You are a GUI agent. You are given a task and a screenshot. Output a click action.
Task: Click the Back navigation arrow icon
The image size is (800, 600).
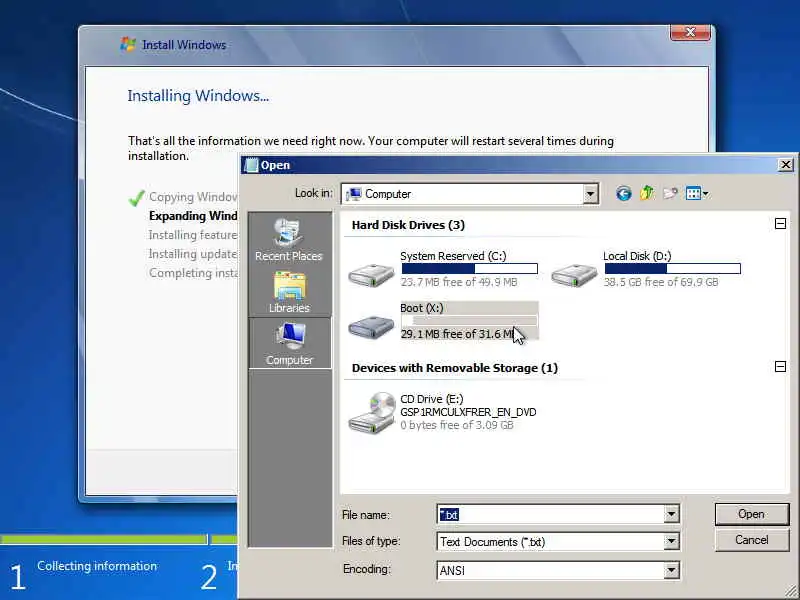(623, 193)
